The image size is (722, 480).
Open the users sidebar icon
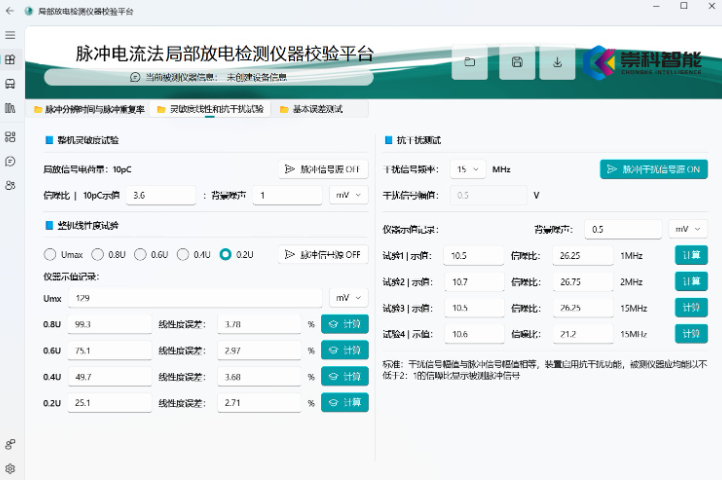[x=10, y=185]
